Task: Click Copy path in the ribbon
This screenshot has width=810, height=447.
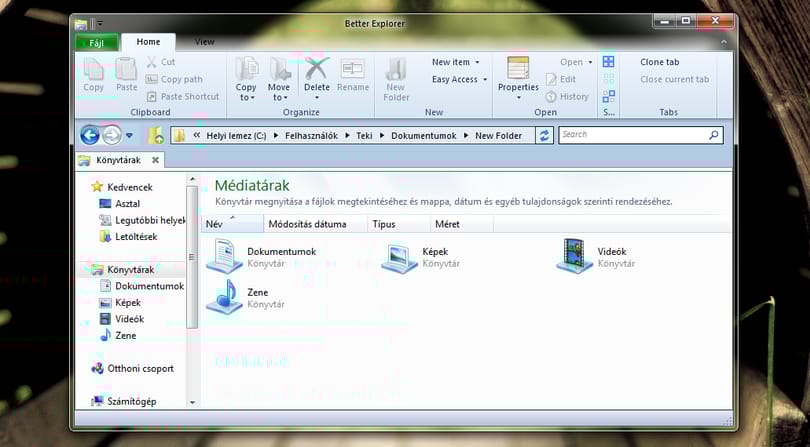Action: click(174, 80)
